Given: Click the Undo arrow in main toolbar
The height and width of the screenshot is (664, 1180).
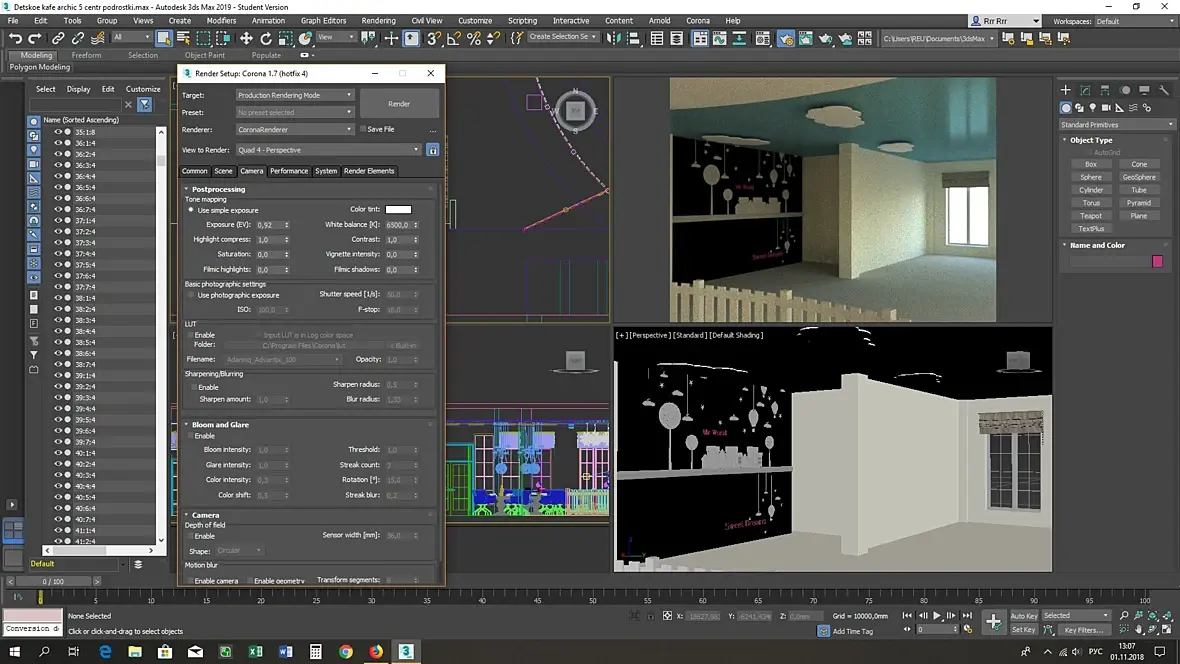Looking at the screenshot, I should 15,38.
